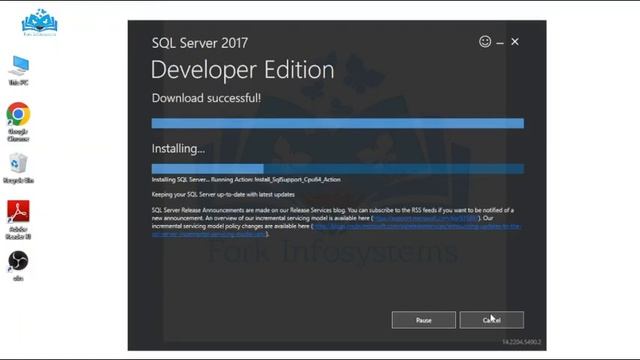640x360 pixels.
Task: Select the OBS desktop shortcut
Action: coord(18,266)
